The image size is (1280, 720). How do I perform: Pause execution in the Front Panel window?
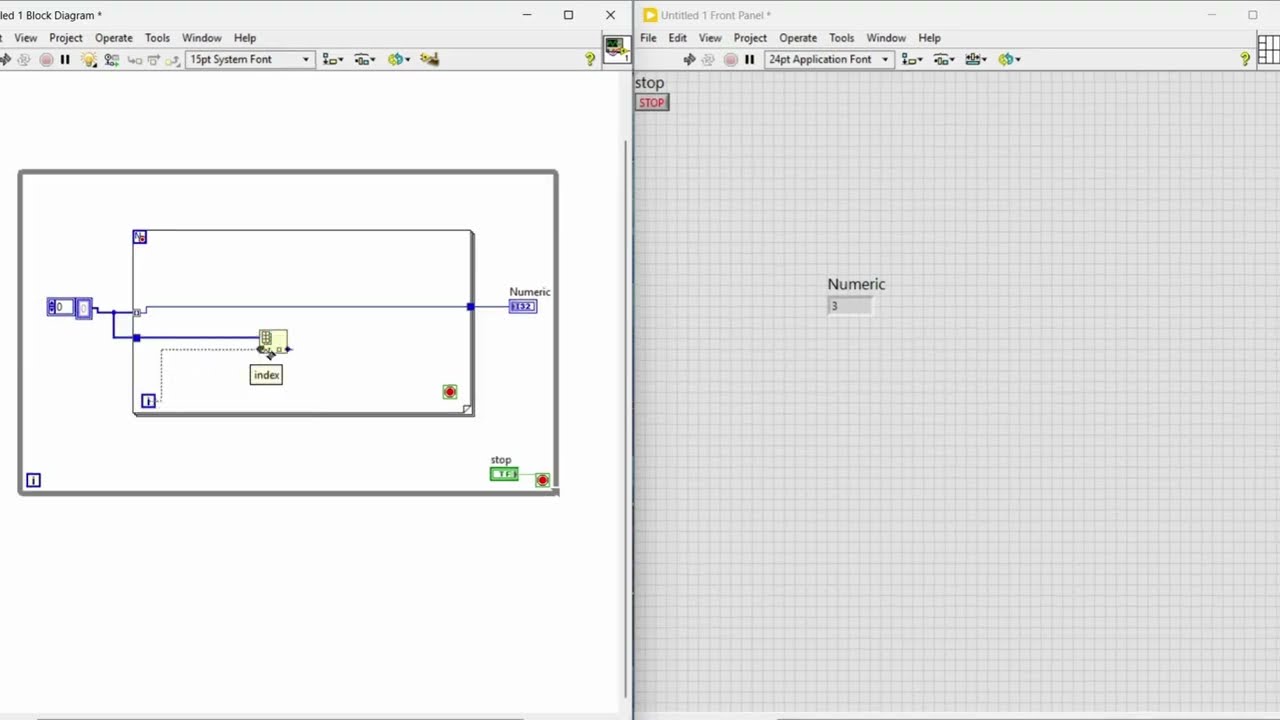[x=749, y=60]
